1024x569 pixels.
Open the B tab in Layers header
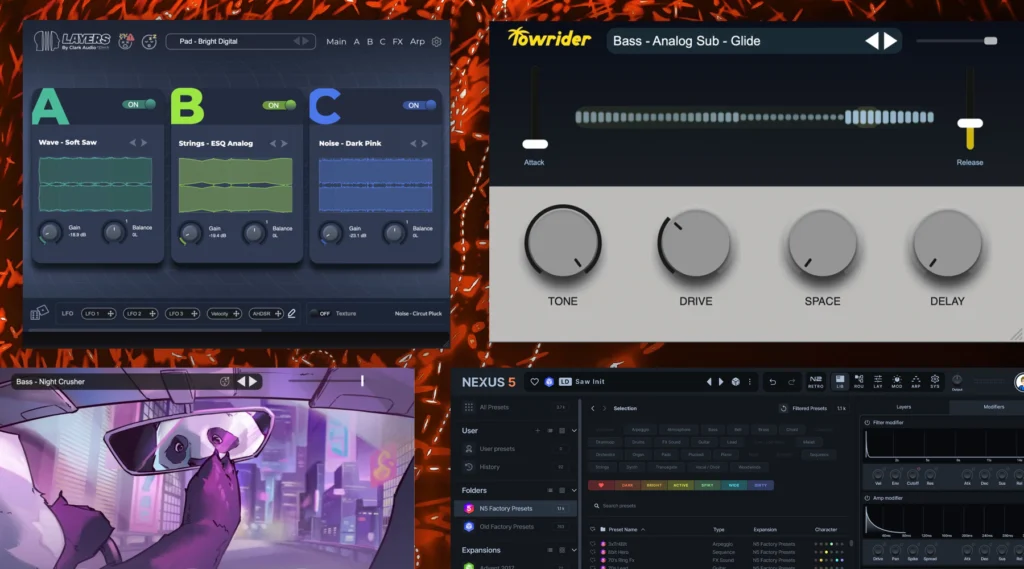pyautogui.click(x=370, y=42)
